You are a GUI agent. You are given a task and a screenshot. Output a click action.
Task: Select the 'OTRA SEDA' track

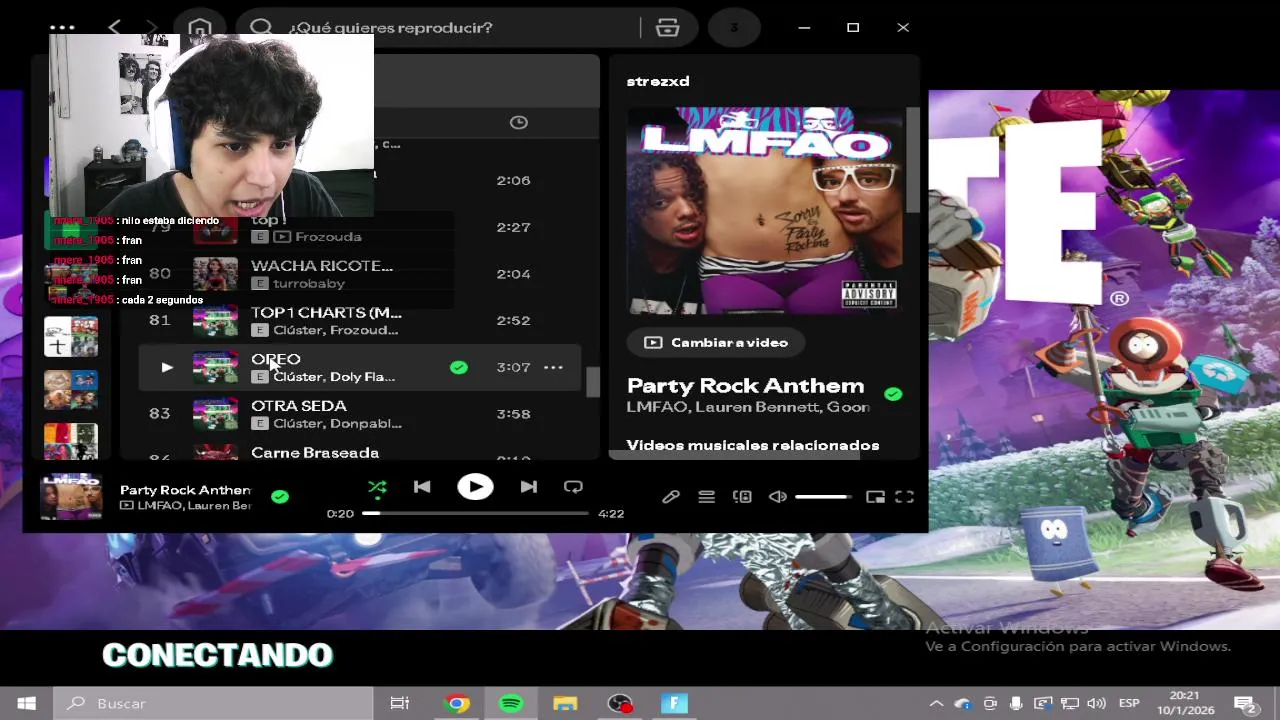pos(299,405)
